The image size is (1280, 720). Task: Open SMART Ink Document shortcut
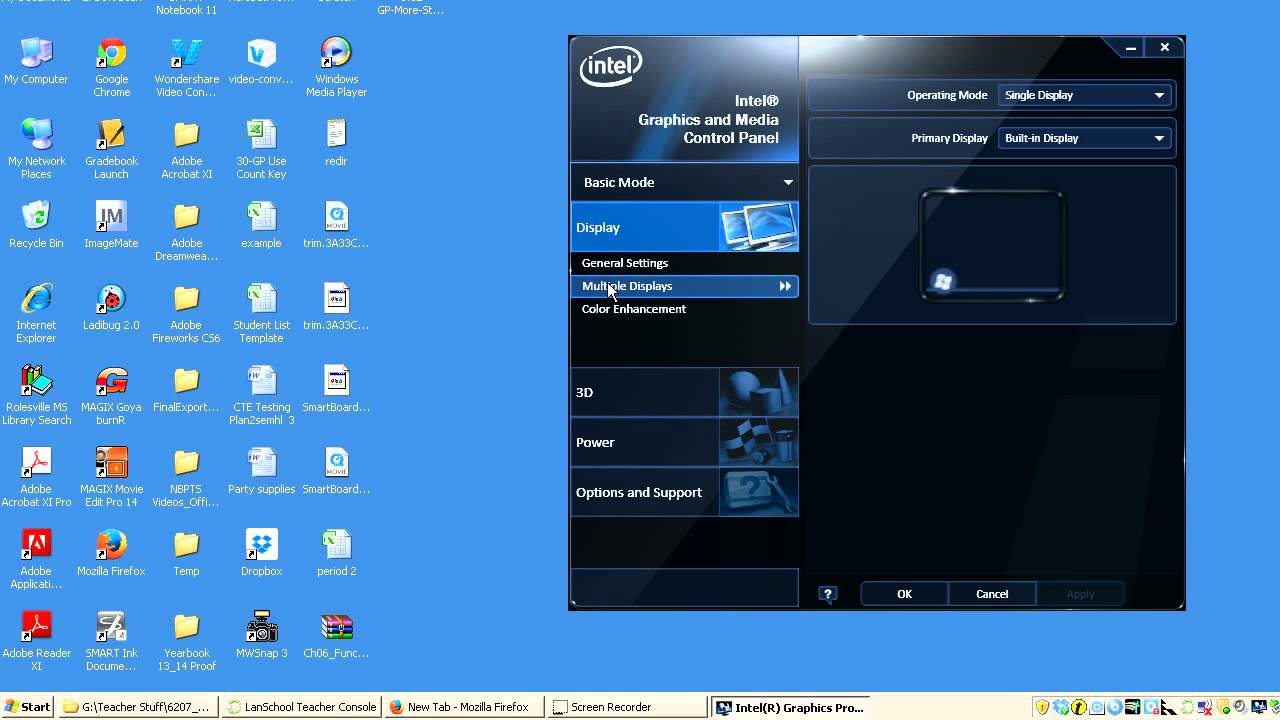pos(111,642)
